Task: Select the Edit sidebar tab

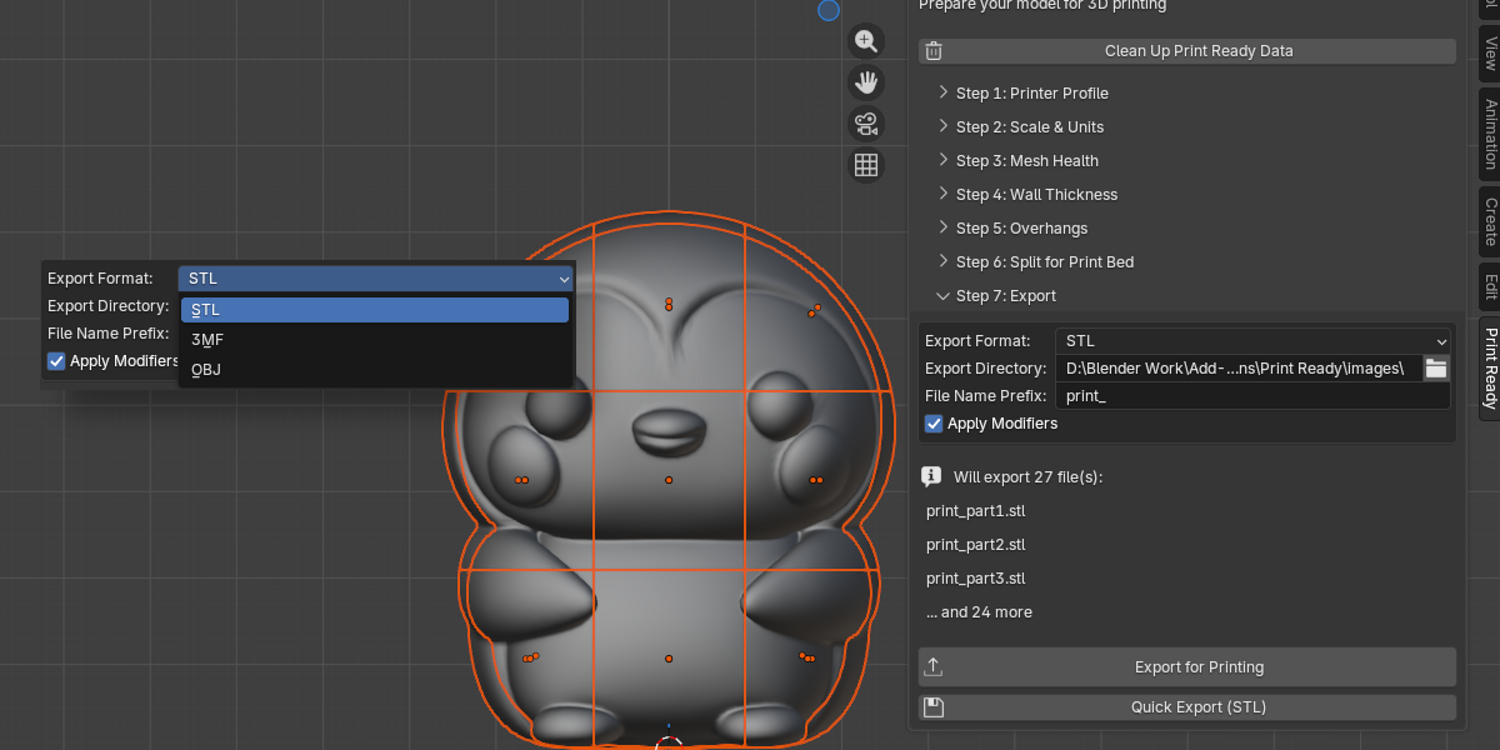Action: tap(1490, 287)
